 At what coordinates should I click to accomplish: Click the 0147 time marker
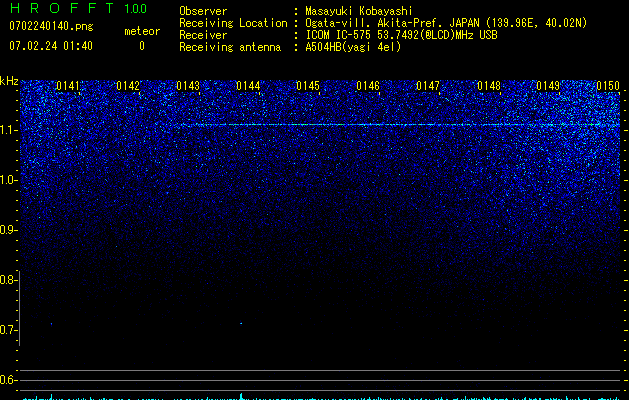click(428, 86)
